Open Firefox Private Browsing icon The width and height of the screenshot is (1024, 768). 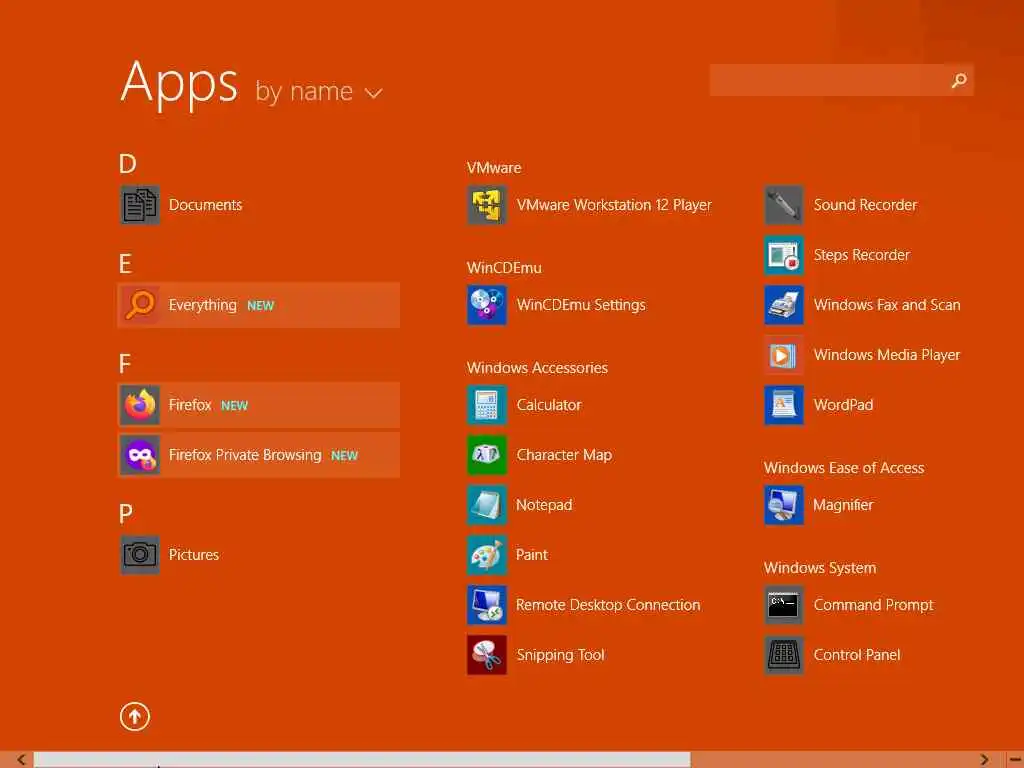coord(140,455)
